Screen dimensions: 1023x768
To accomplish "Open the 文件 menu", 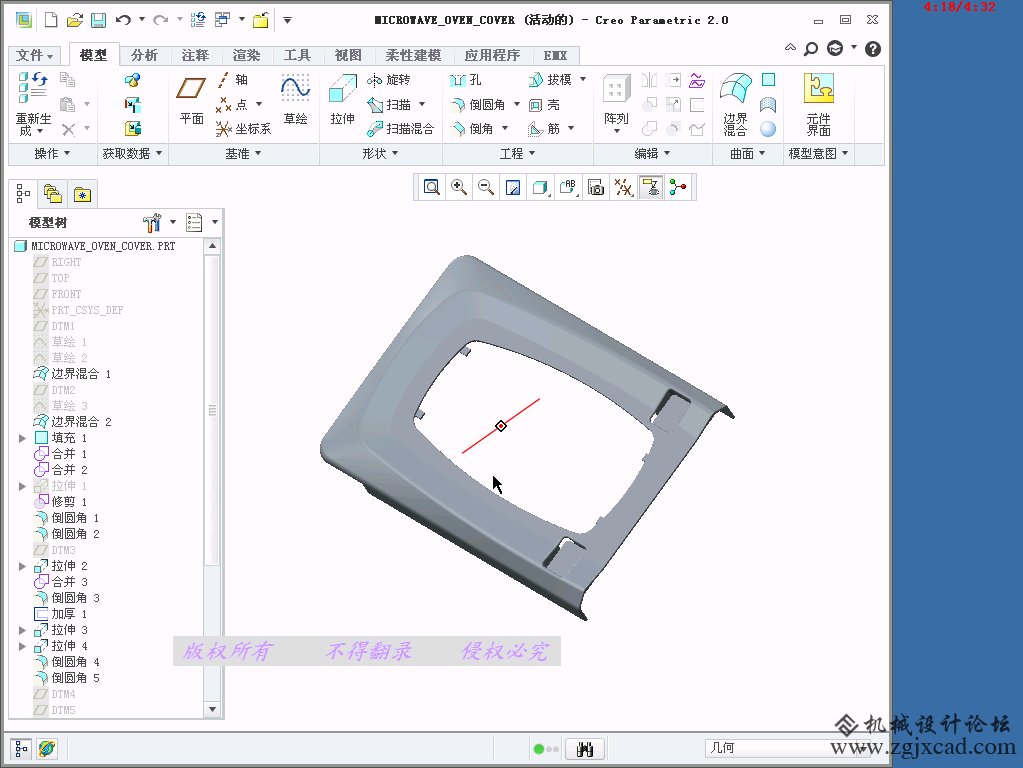I will 34,55.
